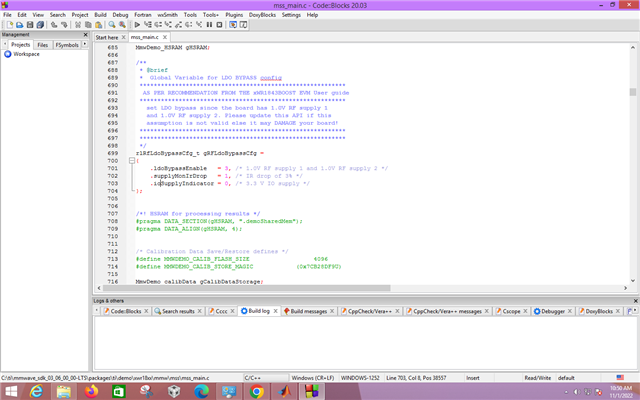Image resolution: width=640 pixels, height=400 pixels.
Task: Select the Projects tab in Management
Action: 20,44
